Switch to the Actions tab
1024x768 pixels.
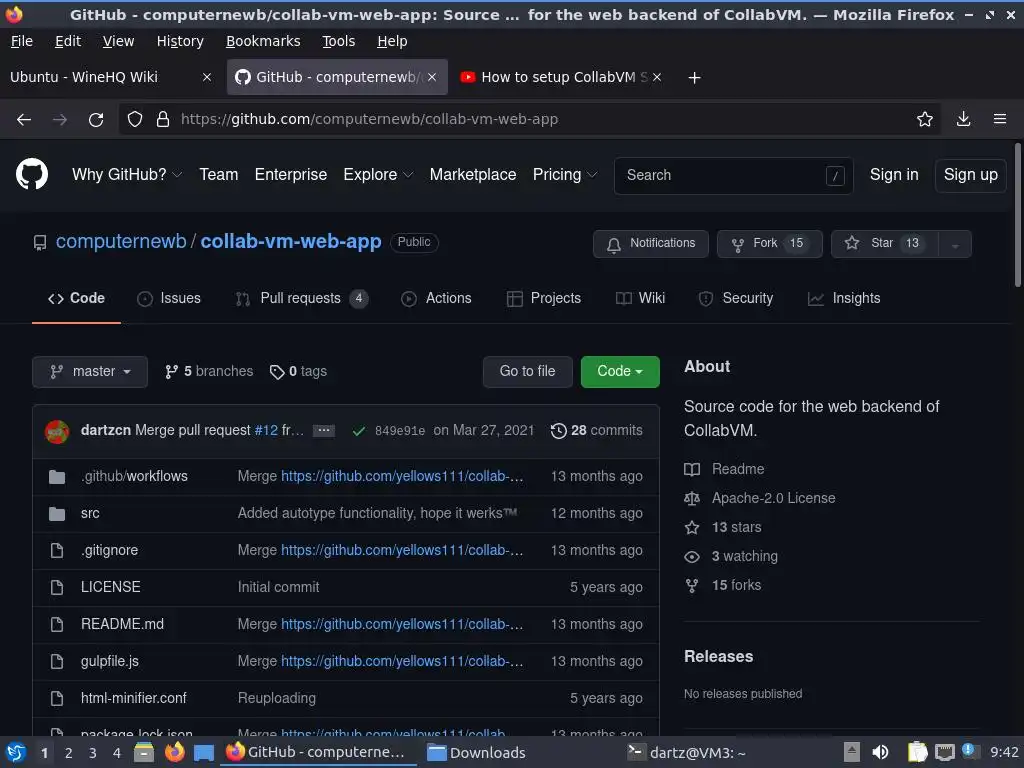coord(436,298)
